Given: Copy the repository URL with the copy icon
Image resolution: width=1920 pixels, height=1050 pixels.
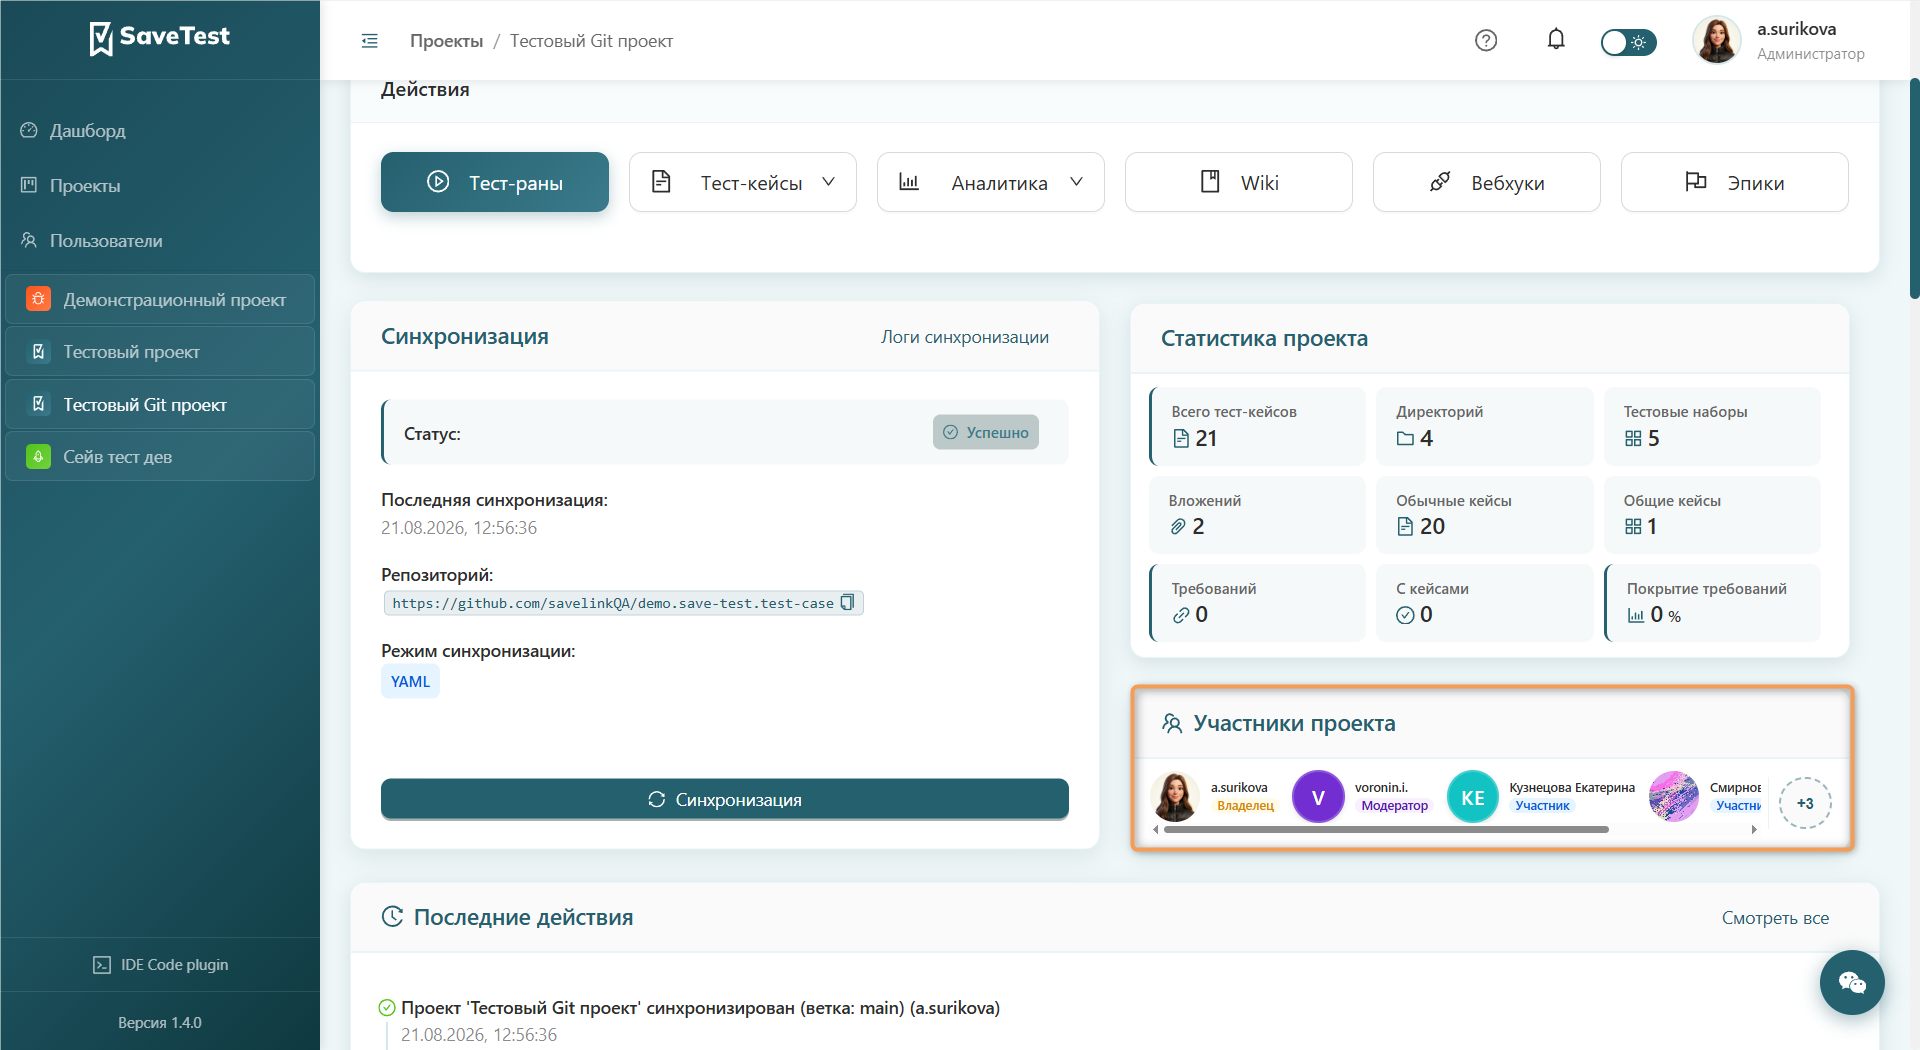Looking at the screenshot, I should tap(848, 602).
